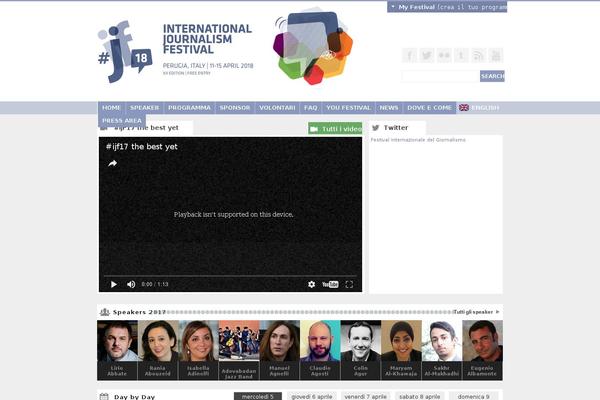Open the Tumblr social icon in header
Viewport: 600px width, 400px height.
(x=461, y=56)
